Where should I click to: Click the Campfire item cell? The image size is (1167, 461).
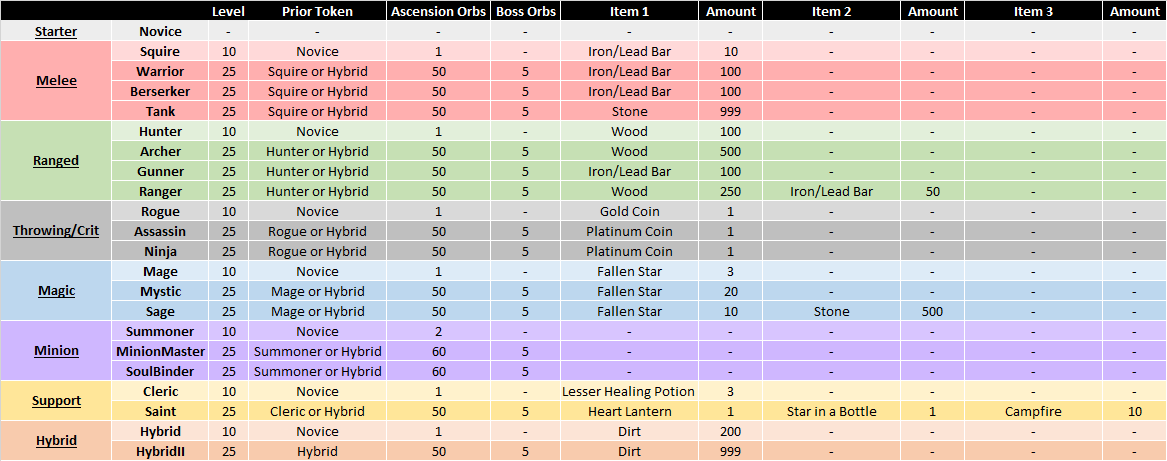[x=1033, y=411]
